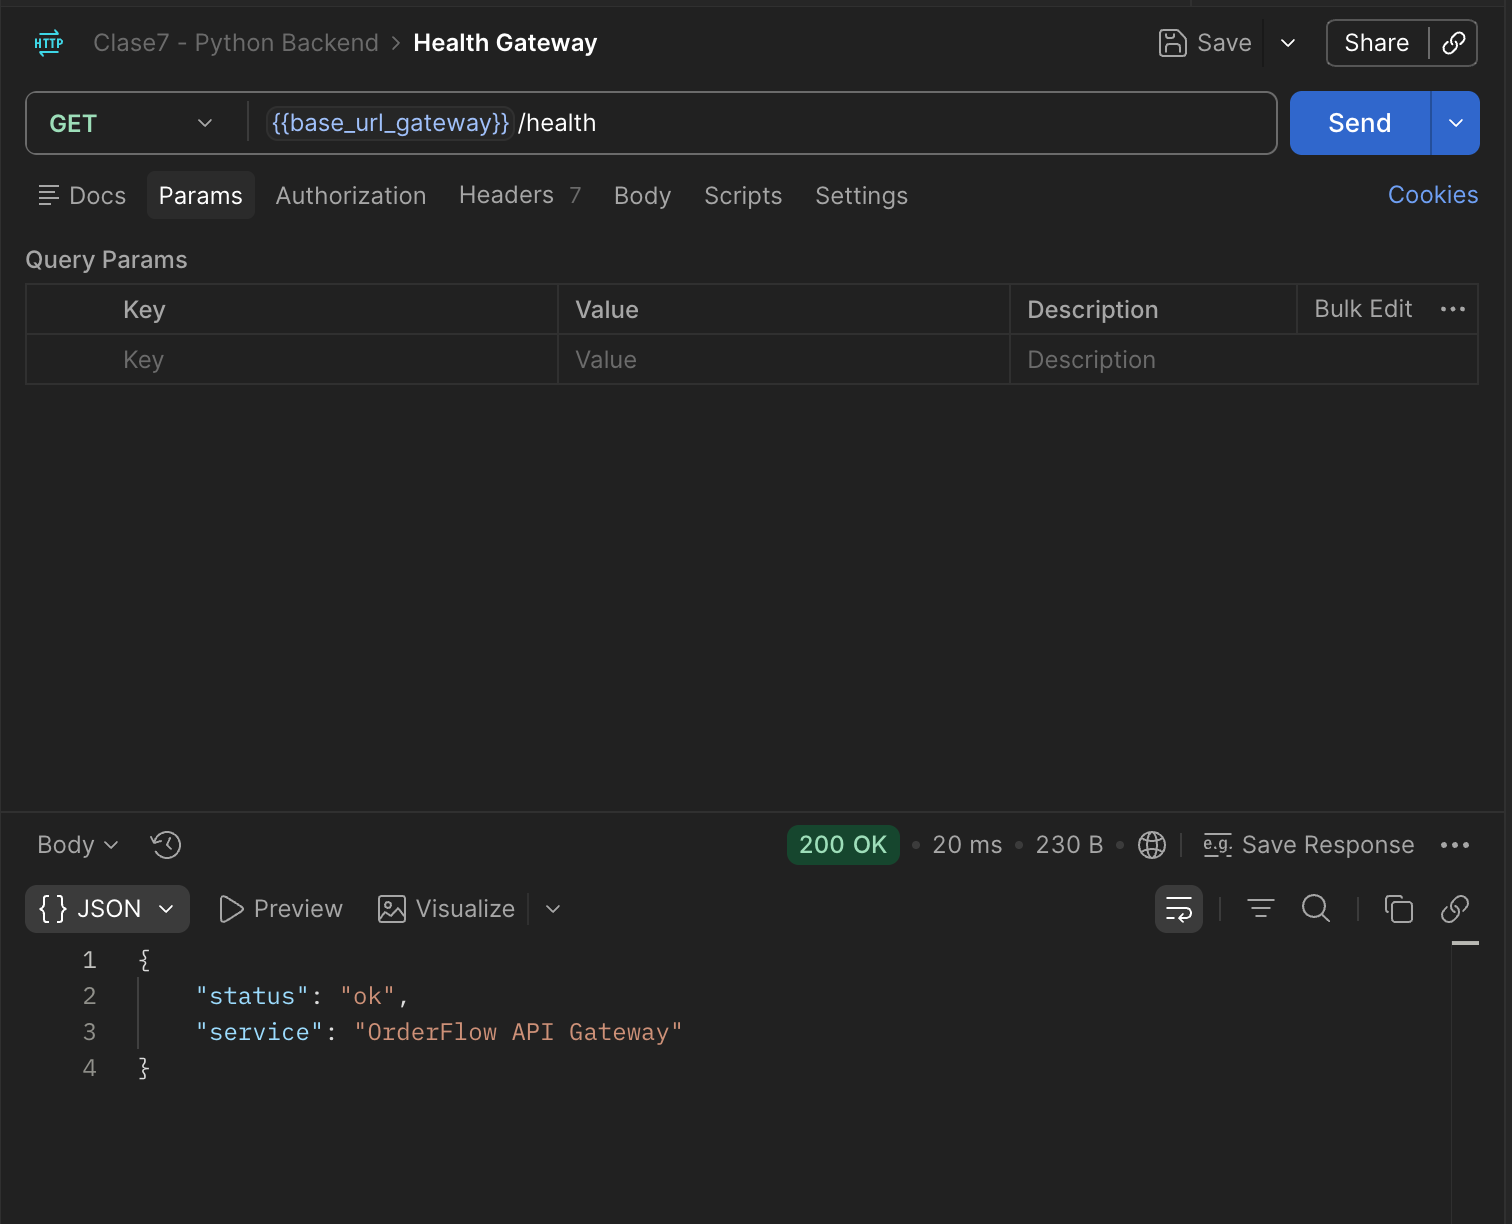Open the response Body dropdown

tap(78, 845)
